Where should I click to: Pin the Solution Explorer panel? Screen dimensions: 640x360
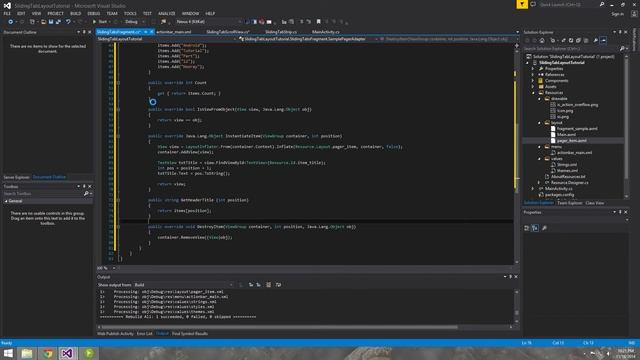[x=620, y=32]
